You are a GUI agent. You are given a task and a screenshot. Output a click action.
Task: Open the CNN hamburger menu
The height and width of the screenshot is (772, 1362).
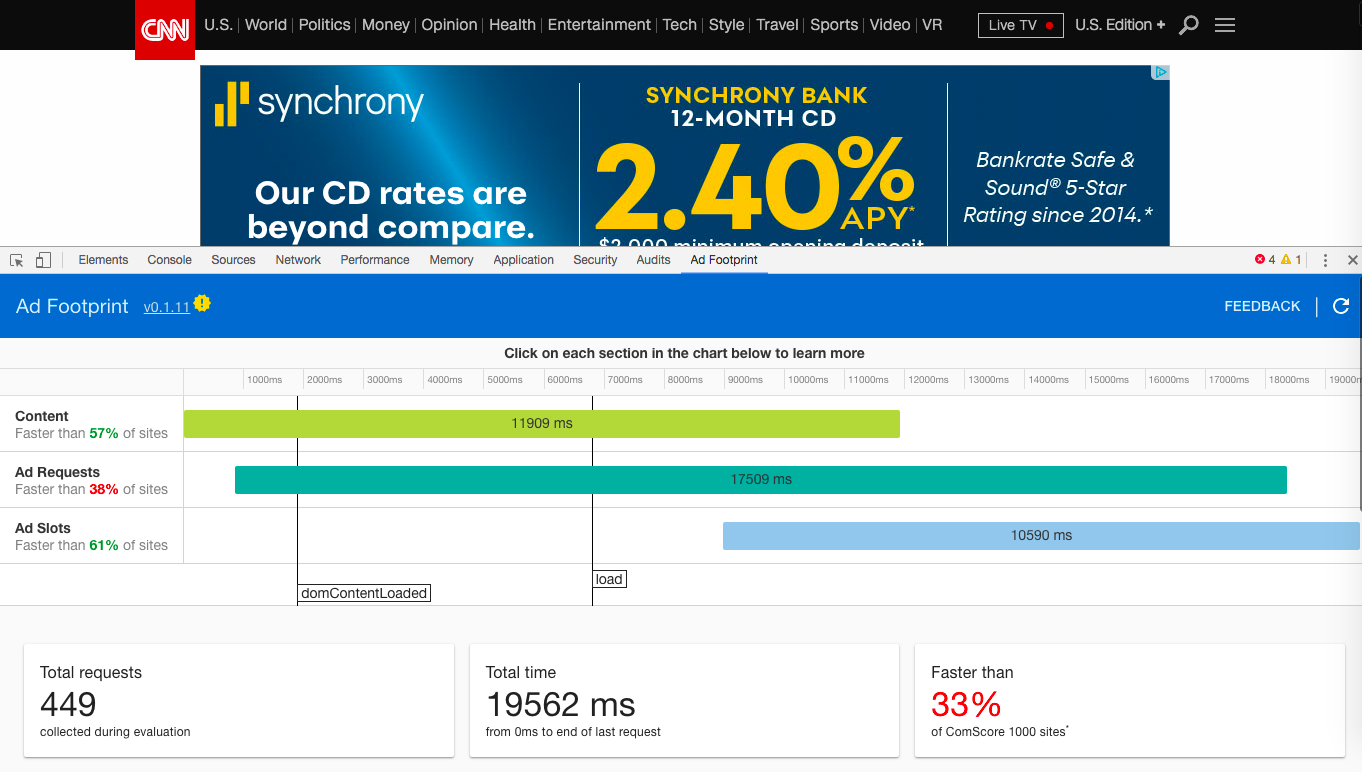1225,25
